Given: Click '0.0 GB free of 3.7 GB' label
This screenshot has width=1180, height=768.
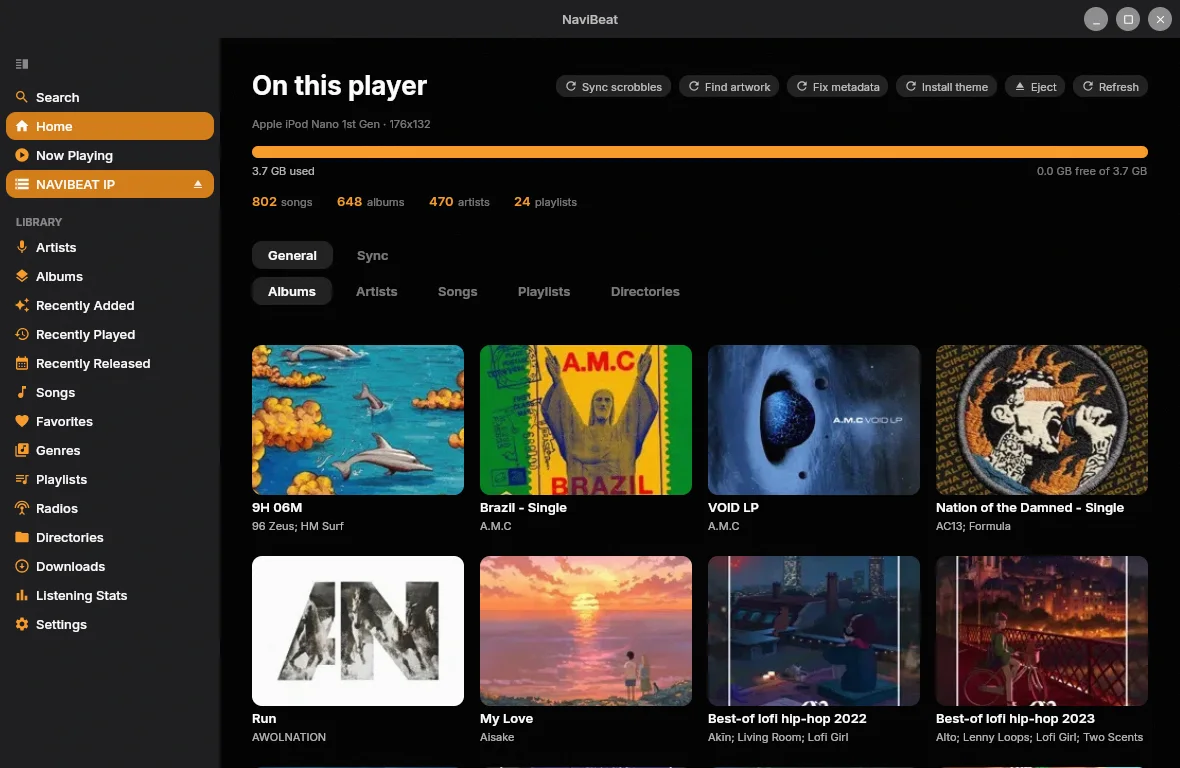Looking at the screenshot, I should [1092, 172].
